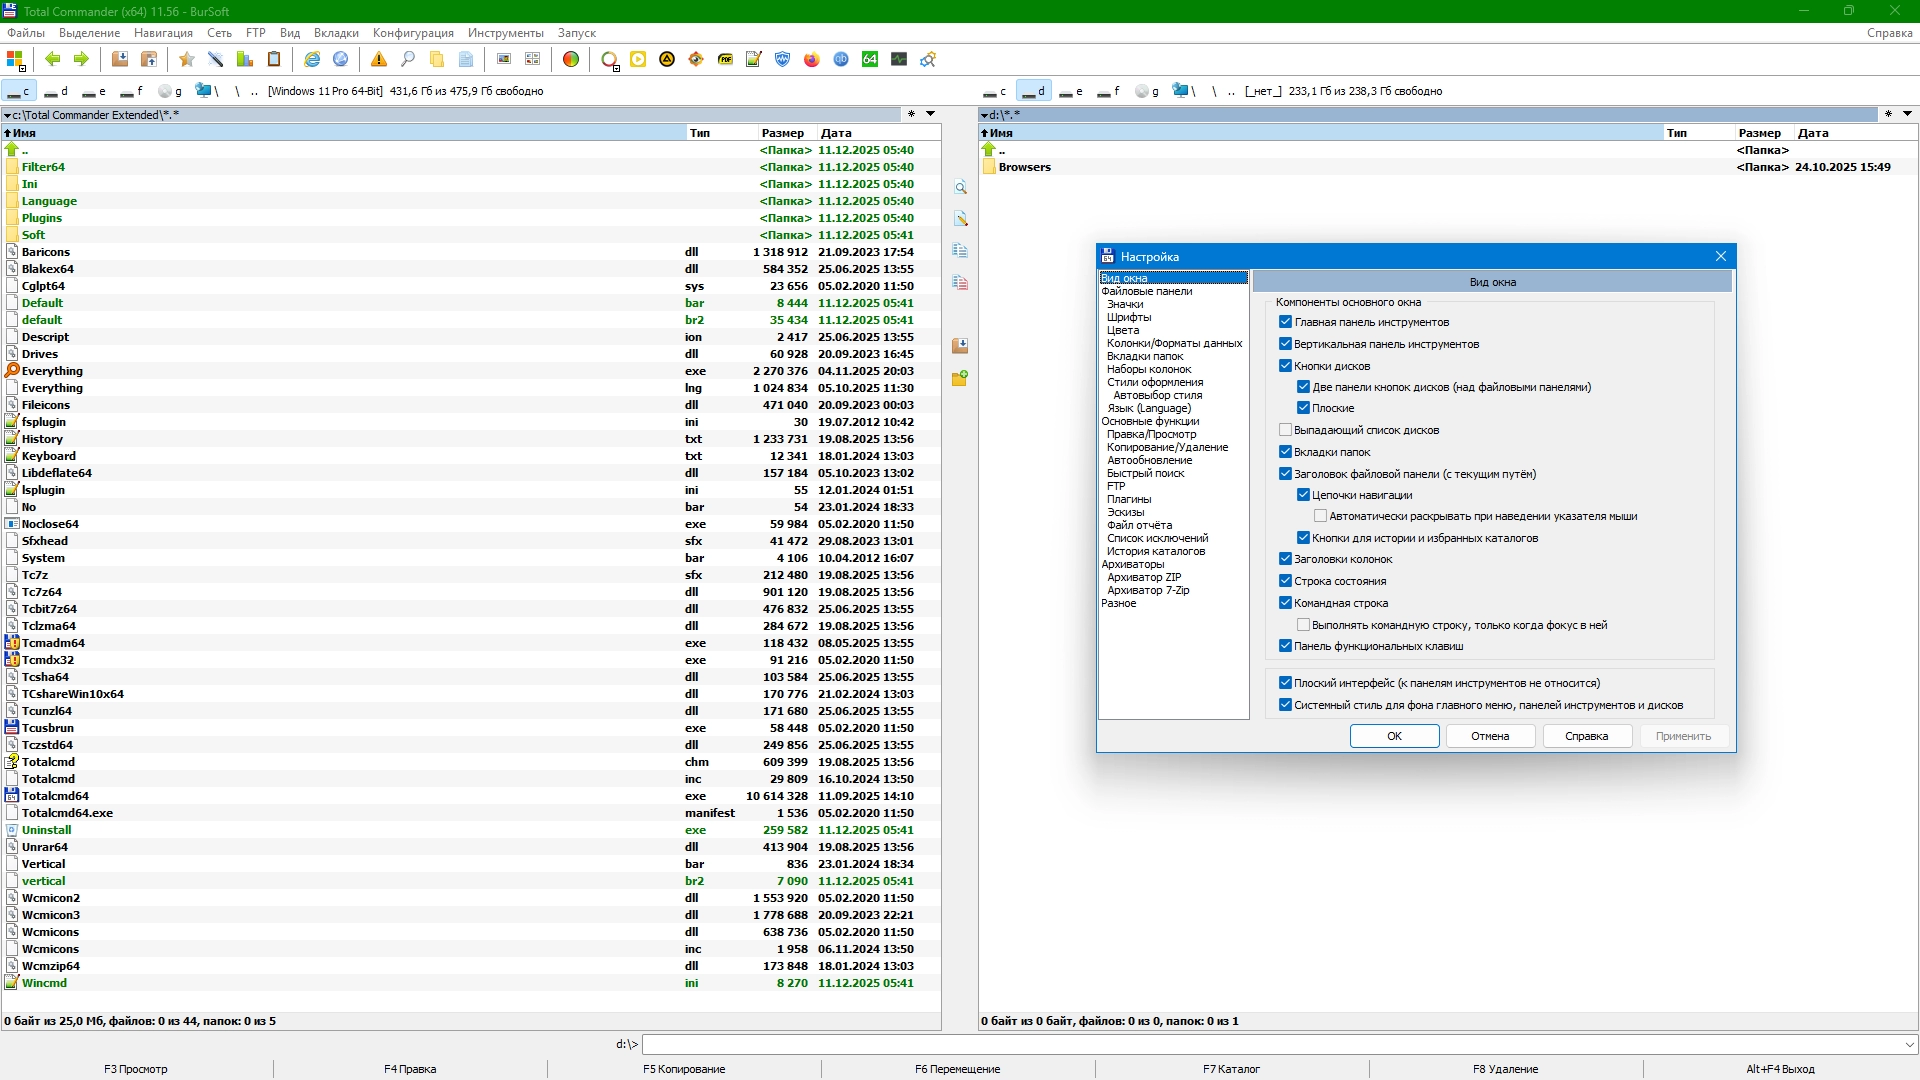Image resolution: width=1920 pixels, height=1080 pixels.
Task: Click the Firefox icon in toolbar
Action: (812, 60)
